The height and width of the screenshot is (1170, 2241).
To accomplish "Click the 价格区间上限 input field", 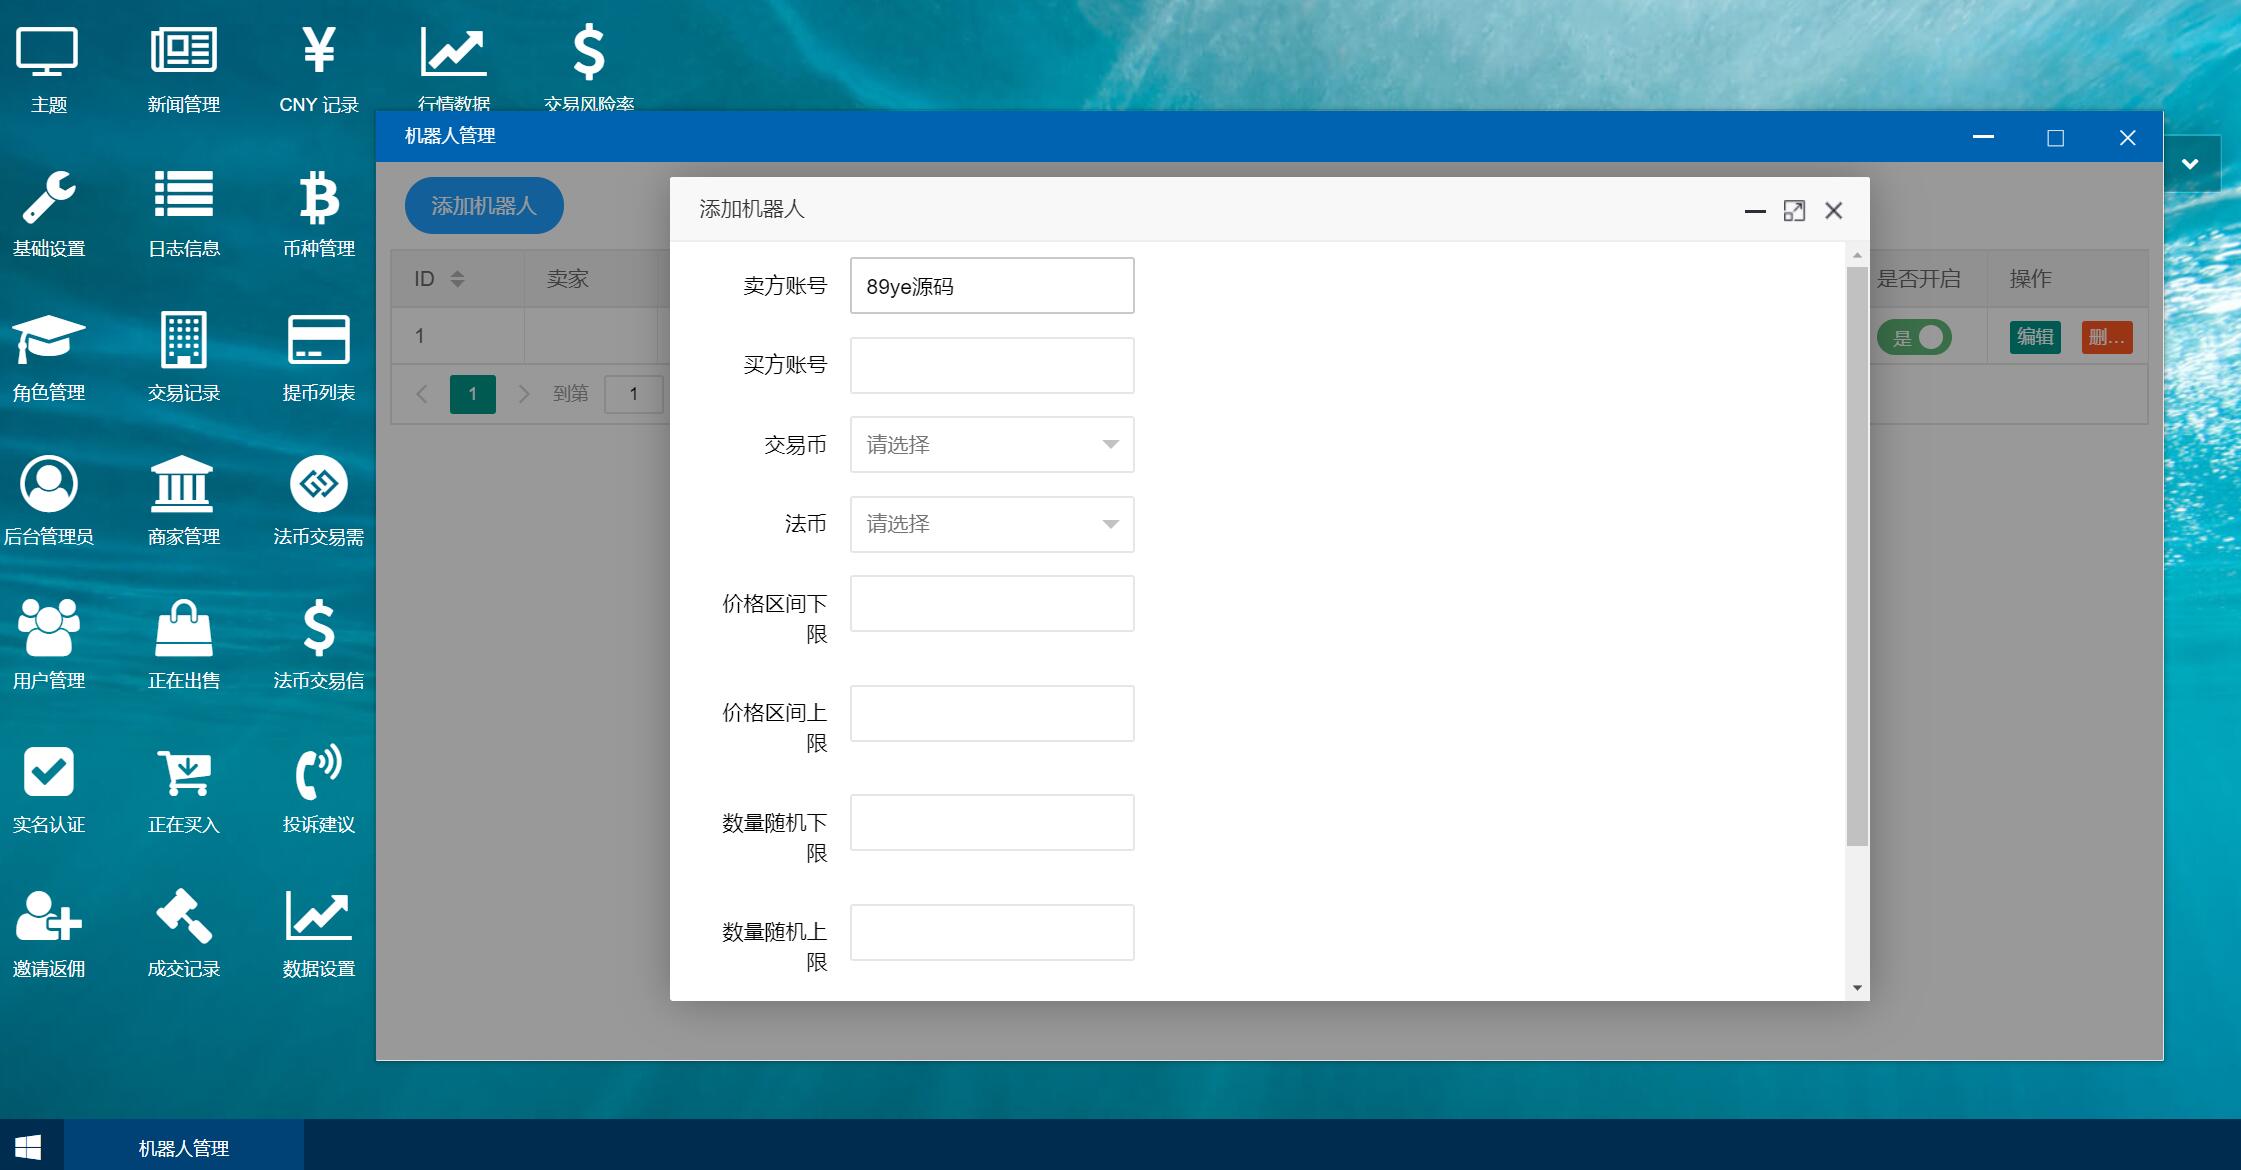I will pyautogui.click(x=992, y=713).
